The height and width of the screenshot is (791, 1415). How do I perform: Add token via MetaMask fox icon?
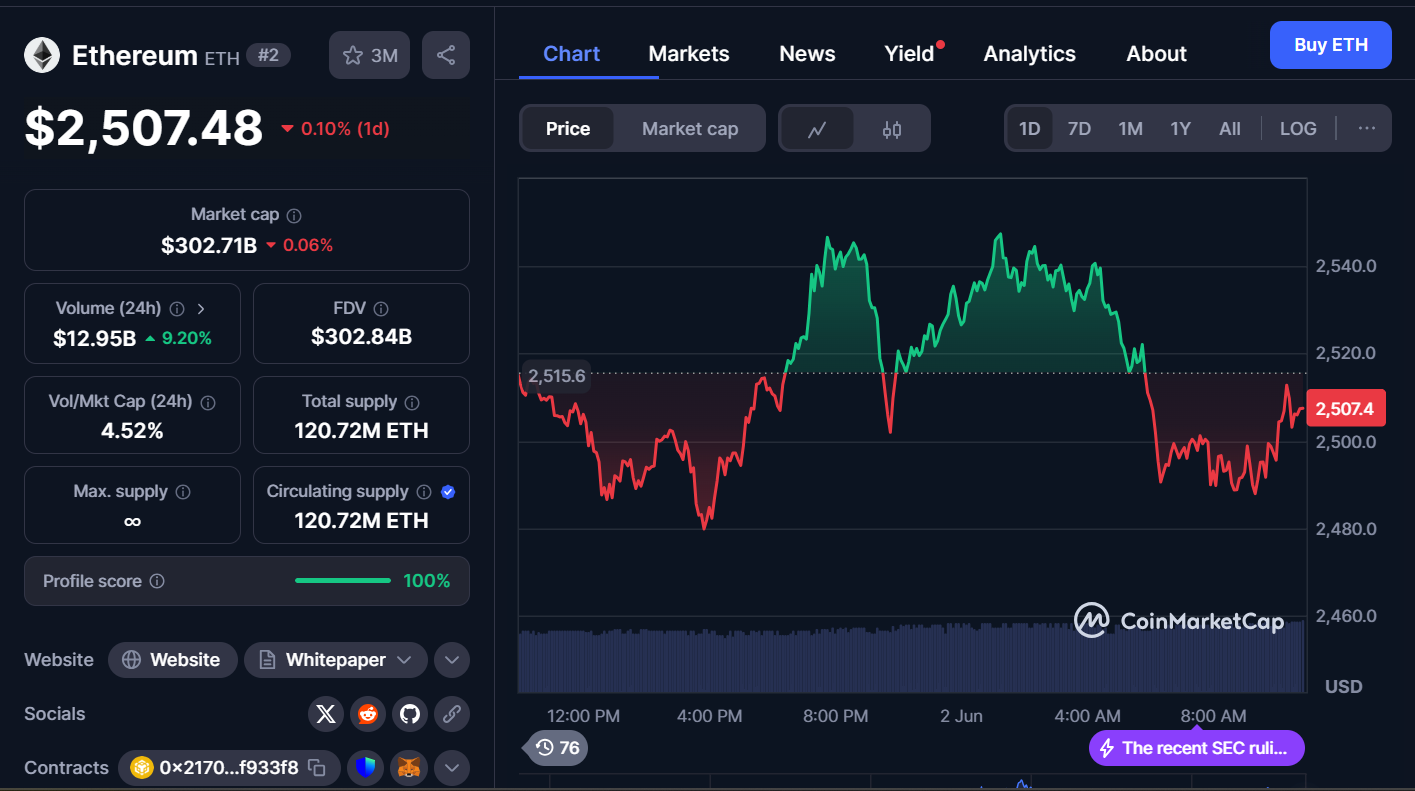coord(409,768)
